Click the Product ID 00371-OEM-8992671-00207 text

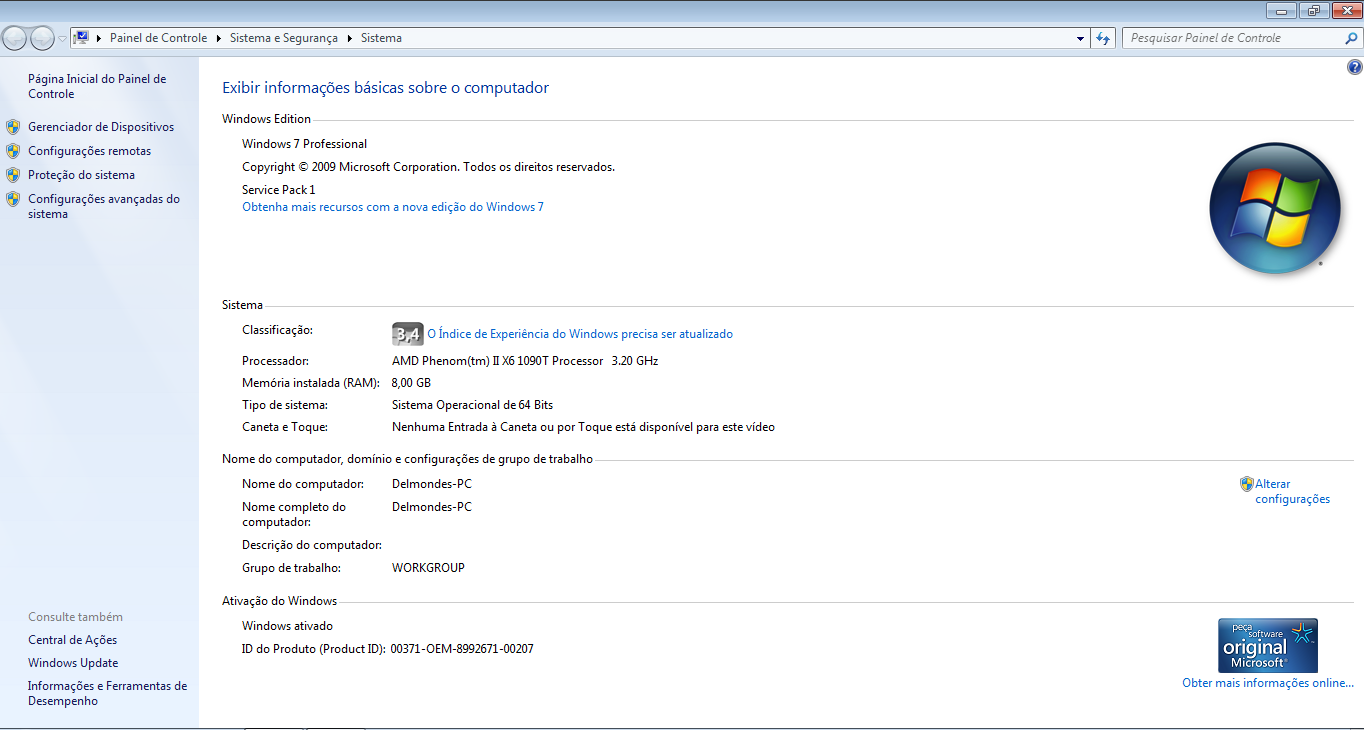462,649
